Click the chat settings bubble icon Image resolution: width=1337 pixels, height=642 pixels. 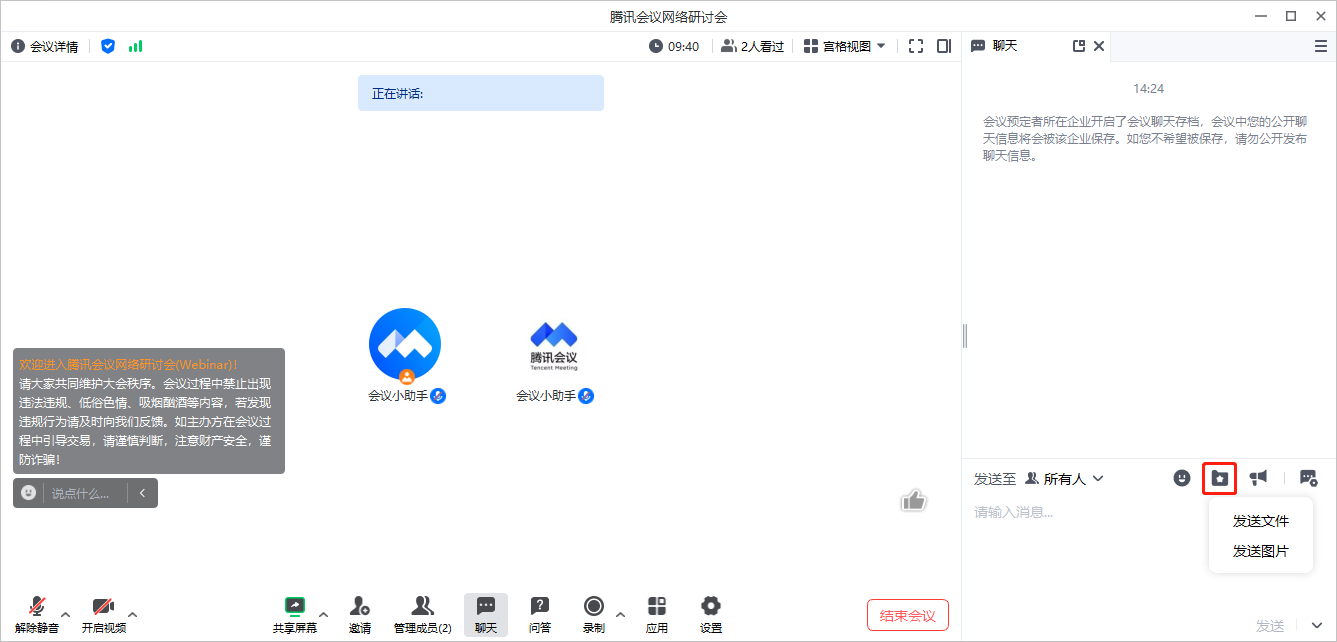tap(1308, 478)
